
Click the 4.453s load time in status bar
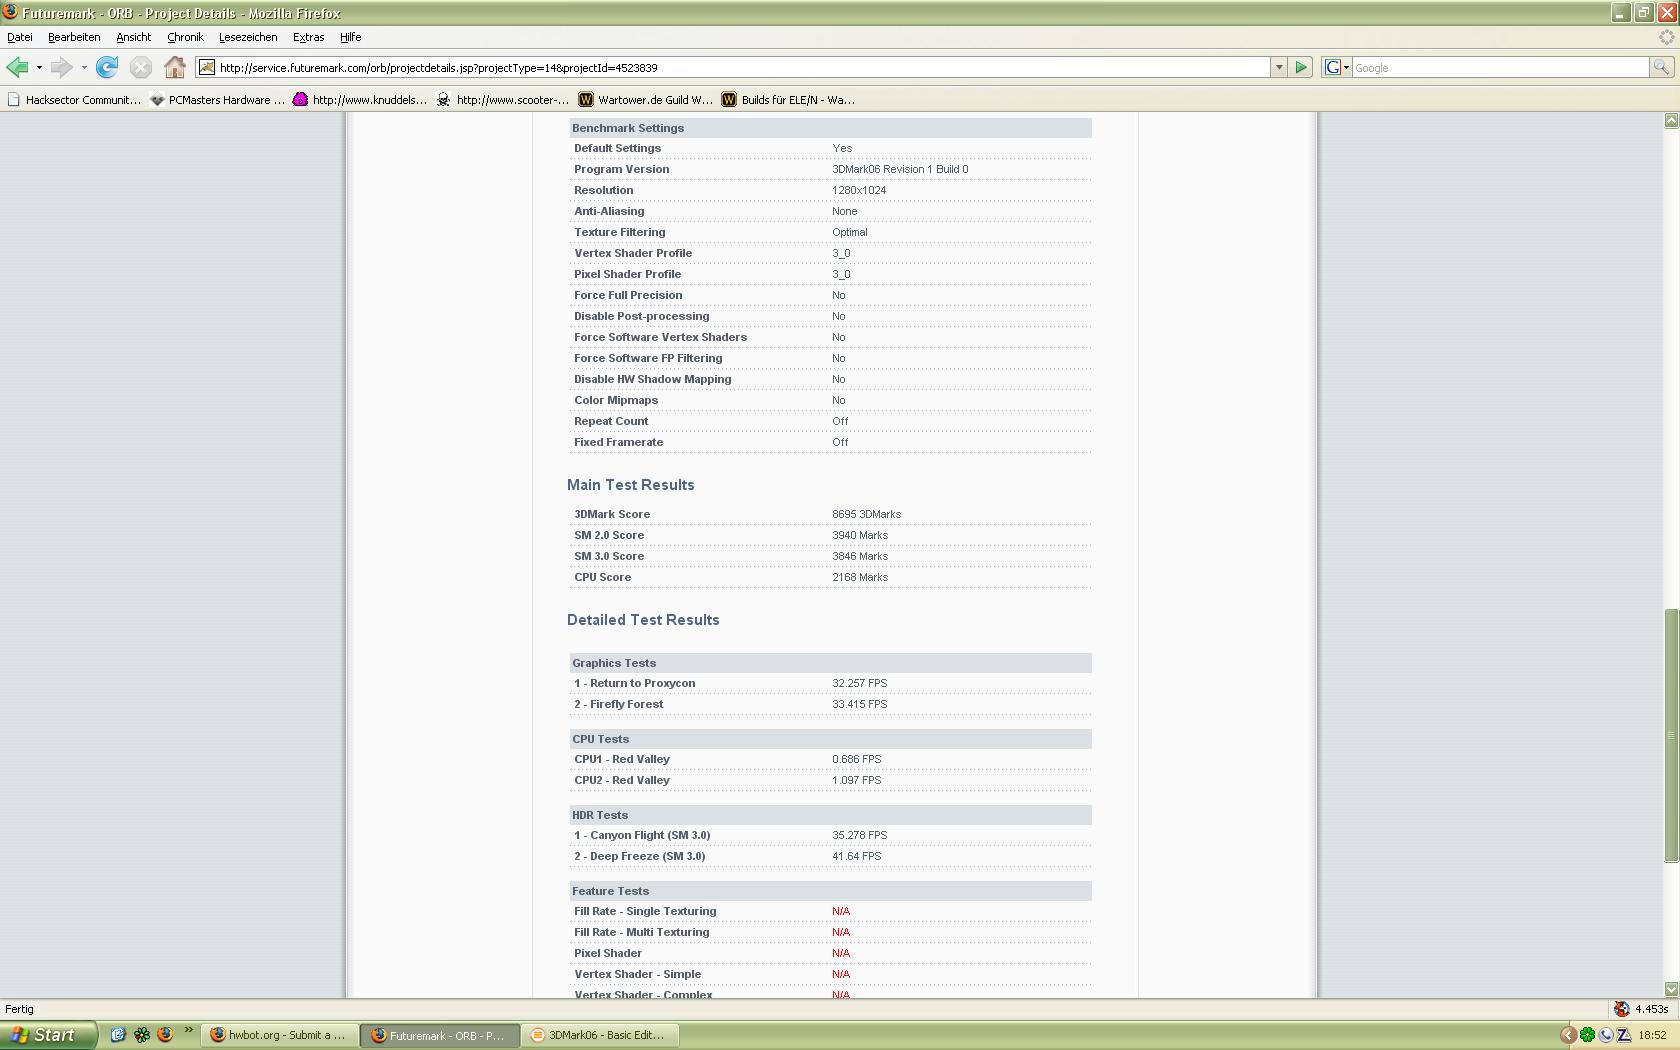(x=1651, y=1009)
